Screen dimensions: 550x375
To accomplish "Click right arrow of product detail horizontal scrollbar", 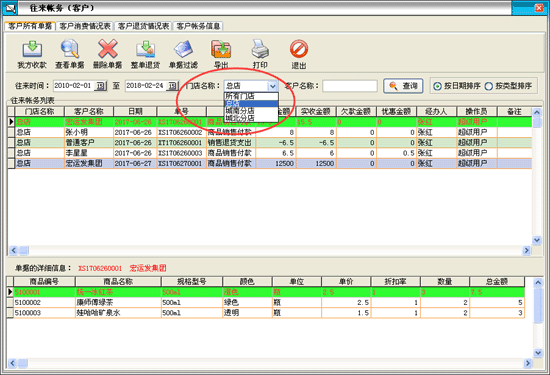I will tap(527, 363).
